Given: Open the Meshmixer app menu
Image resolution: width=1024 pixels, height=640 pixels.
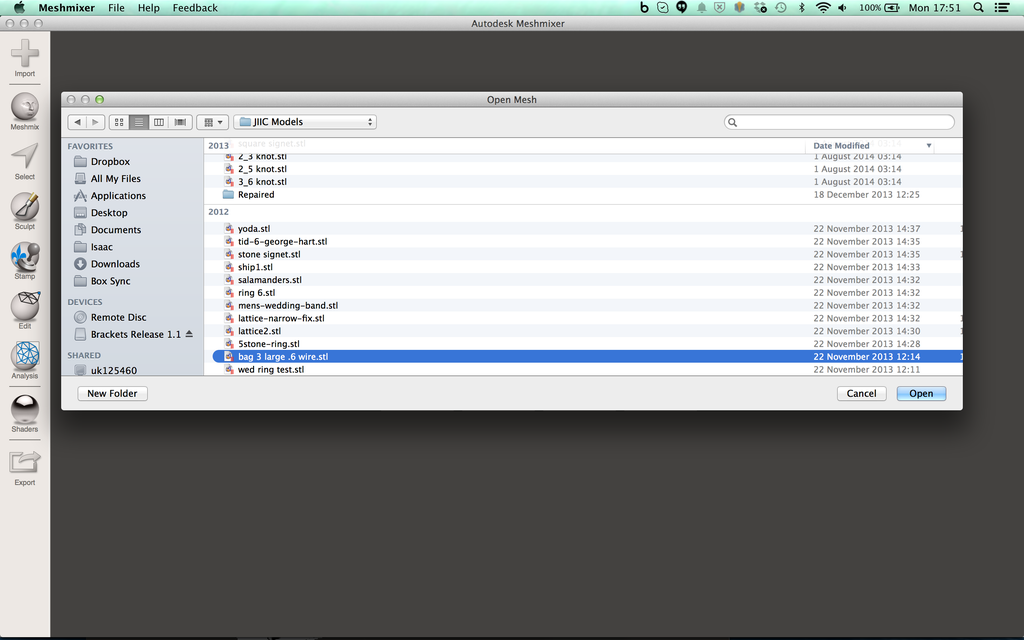Looking at the screenshot, I should (x=67, y=8).
